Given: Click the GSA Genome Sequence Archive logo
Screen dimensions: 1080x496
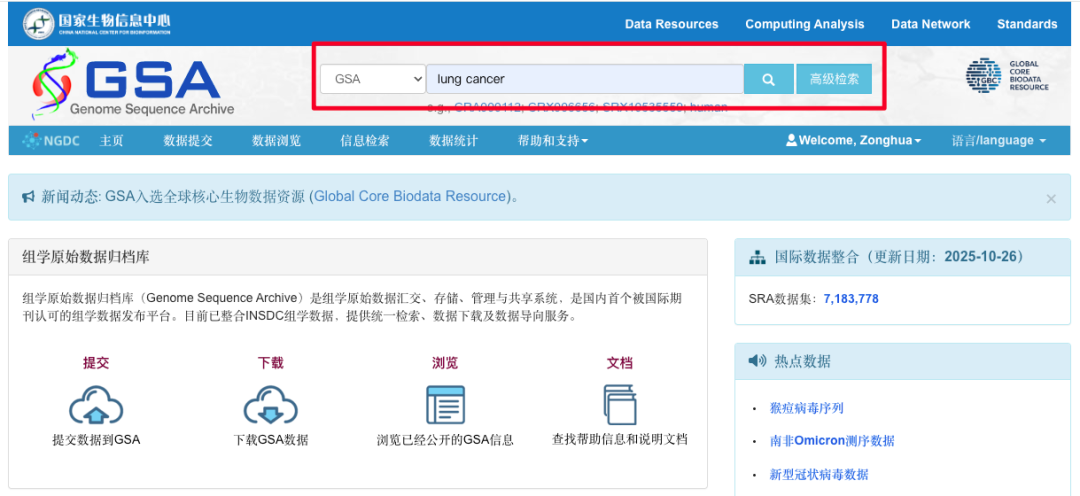Looking at the screenshot, I should pos(133,84).
